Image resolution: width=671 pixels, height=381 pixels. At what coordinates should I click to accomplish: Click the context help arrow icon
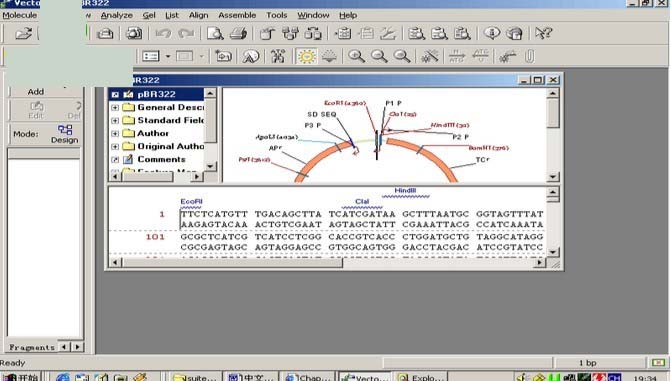(543, 33)
